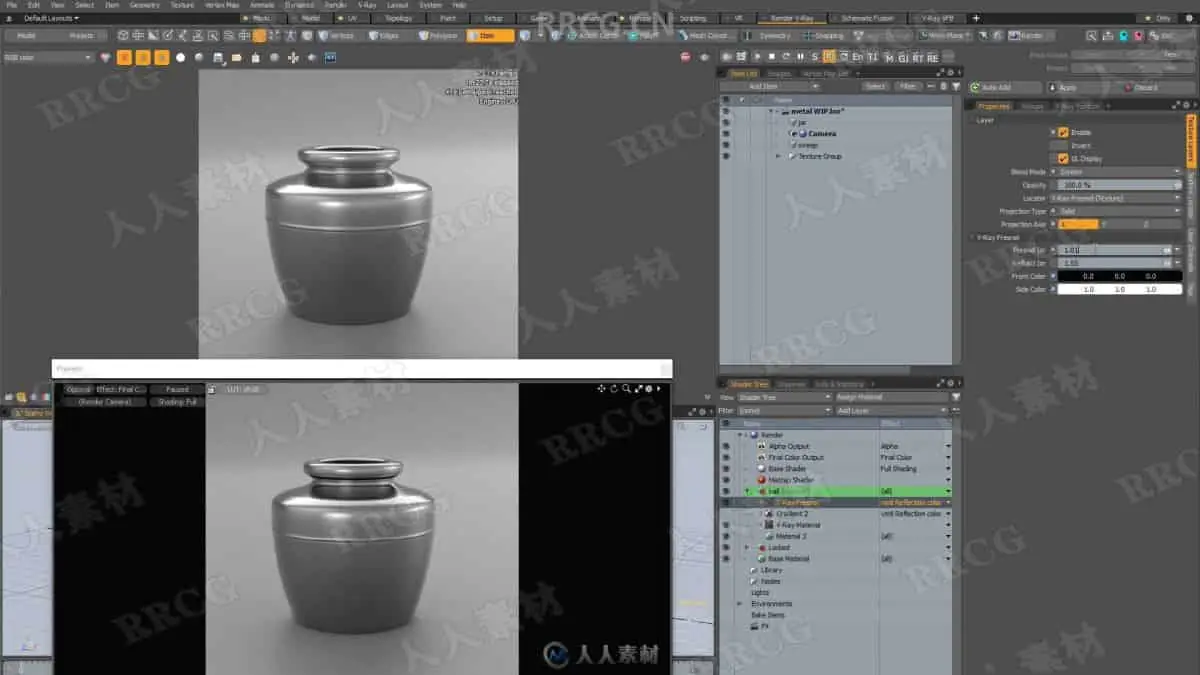Click the Snapping toolbar button
Screen dimensions: 1200x675
(823, 35)
